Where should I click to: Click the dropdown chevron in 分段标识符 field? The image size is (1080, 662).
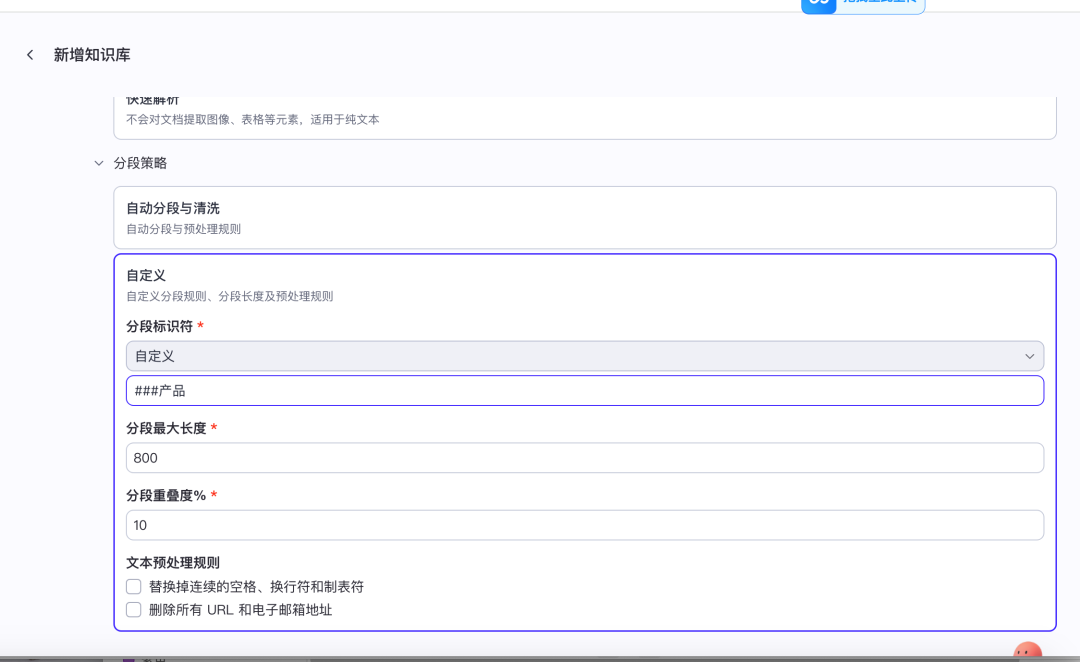click(1029, 356)
